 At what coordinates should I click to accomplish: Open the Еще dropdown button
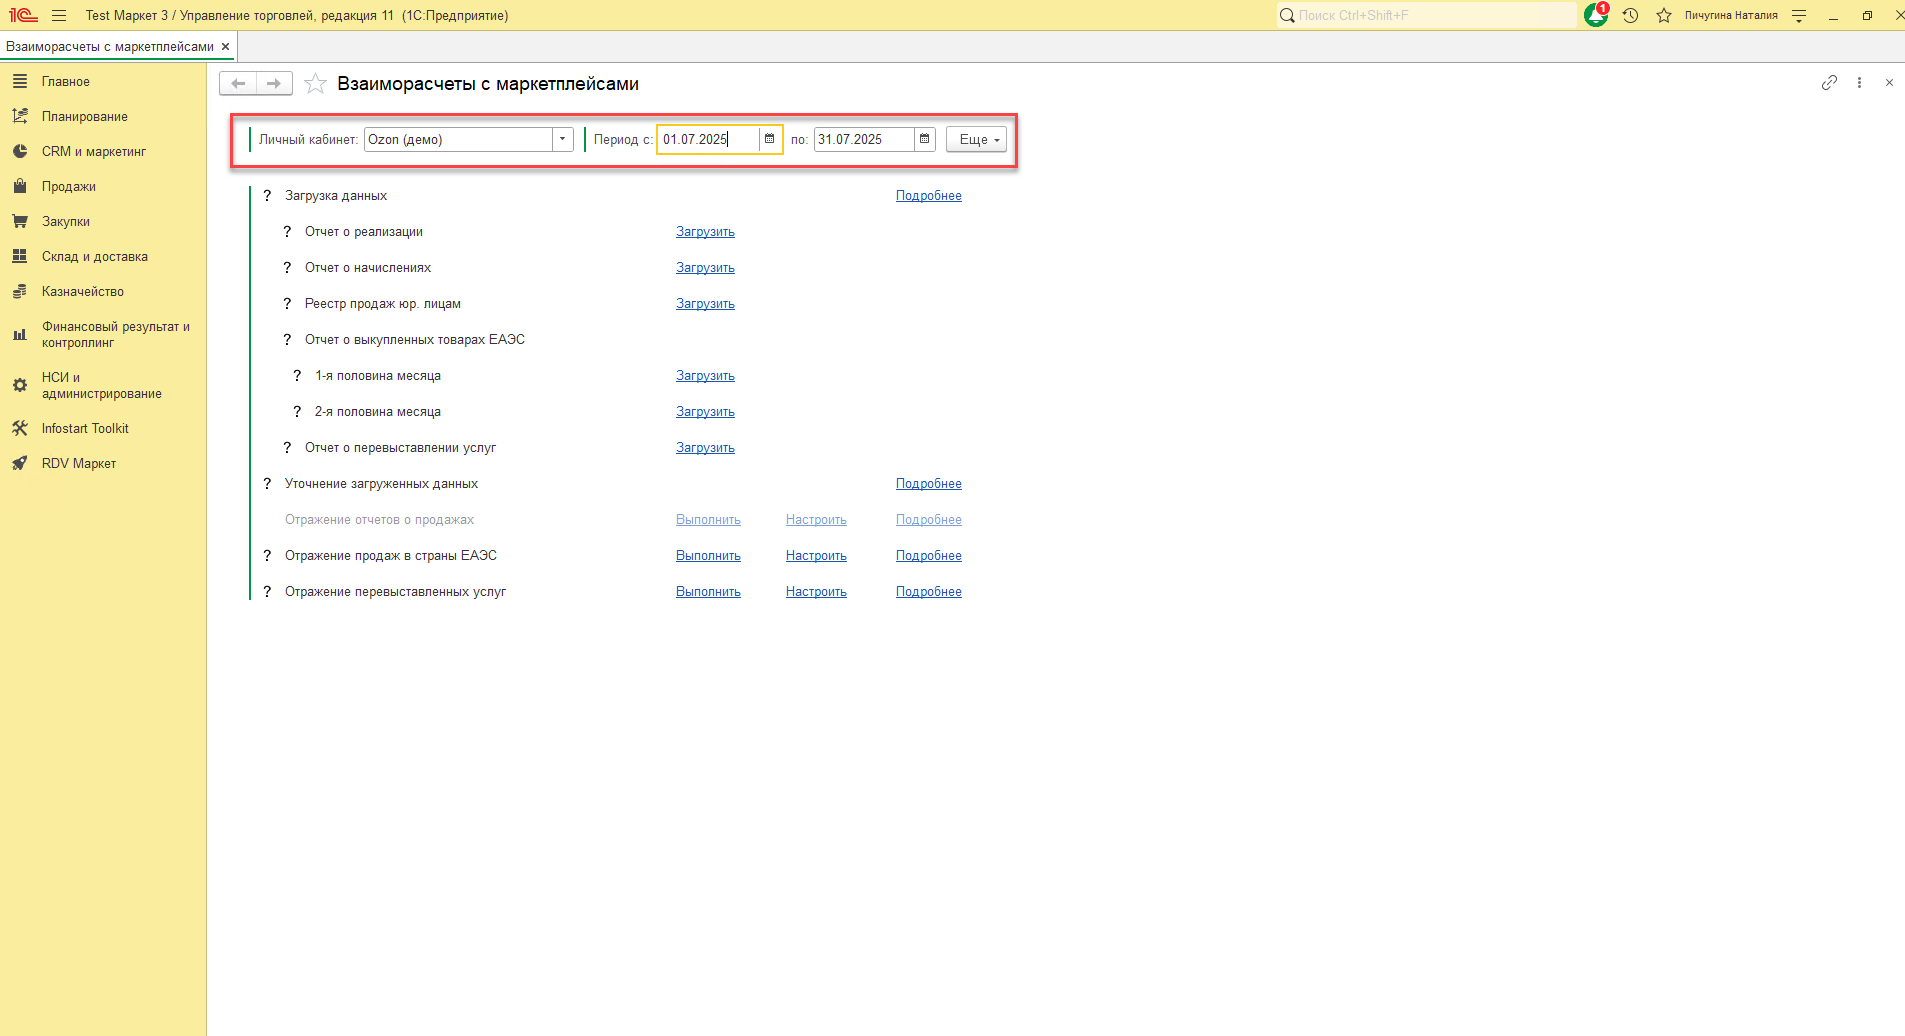coord(976,139)
